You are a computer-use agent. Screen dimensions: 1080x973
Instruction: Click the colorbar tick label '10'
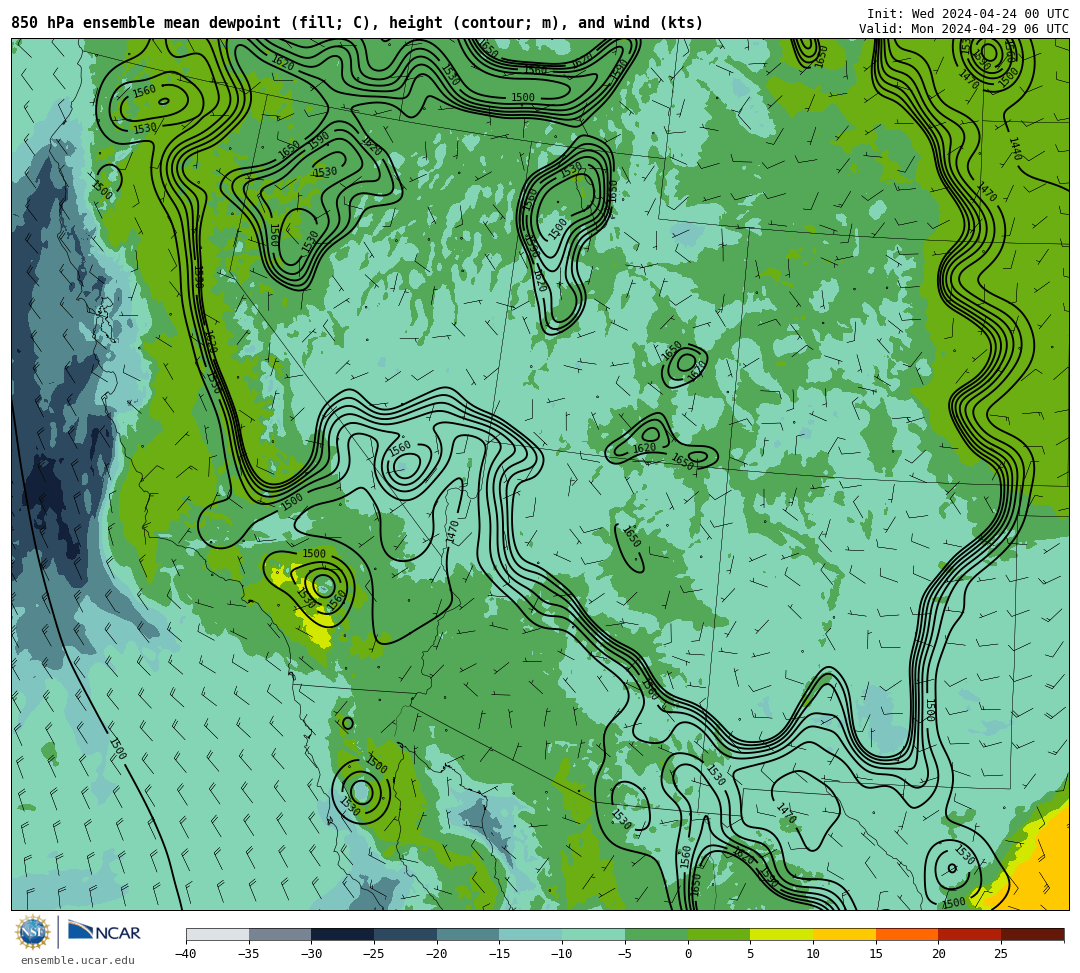point(813,954)
